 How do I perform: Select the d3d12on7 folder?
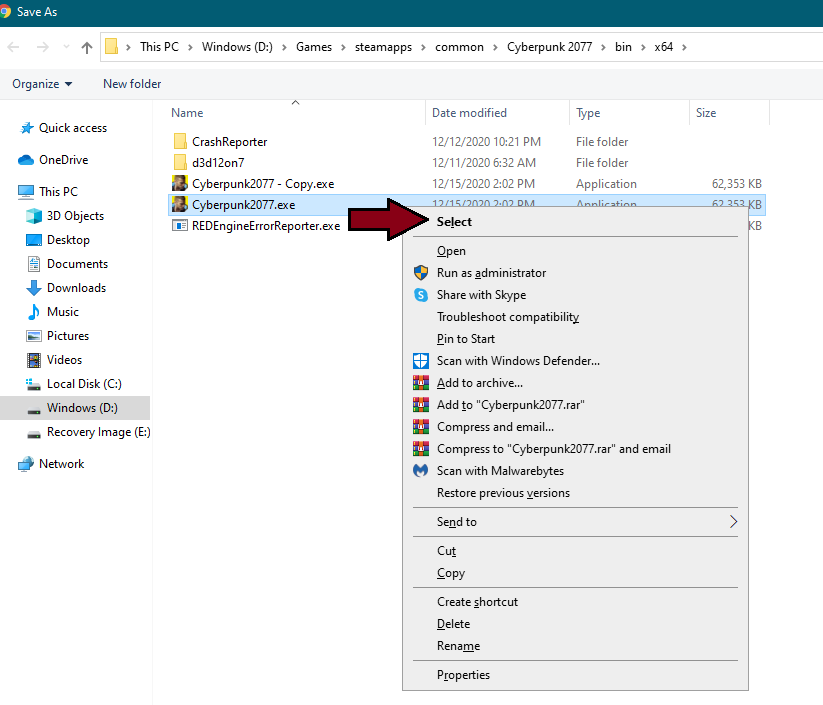tap(218, 163)
